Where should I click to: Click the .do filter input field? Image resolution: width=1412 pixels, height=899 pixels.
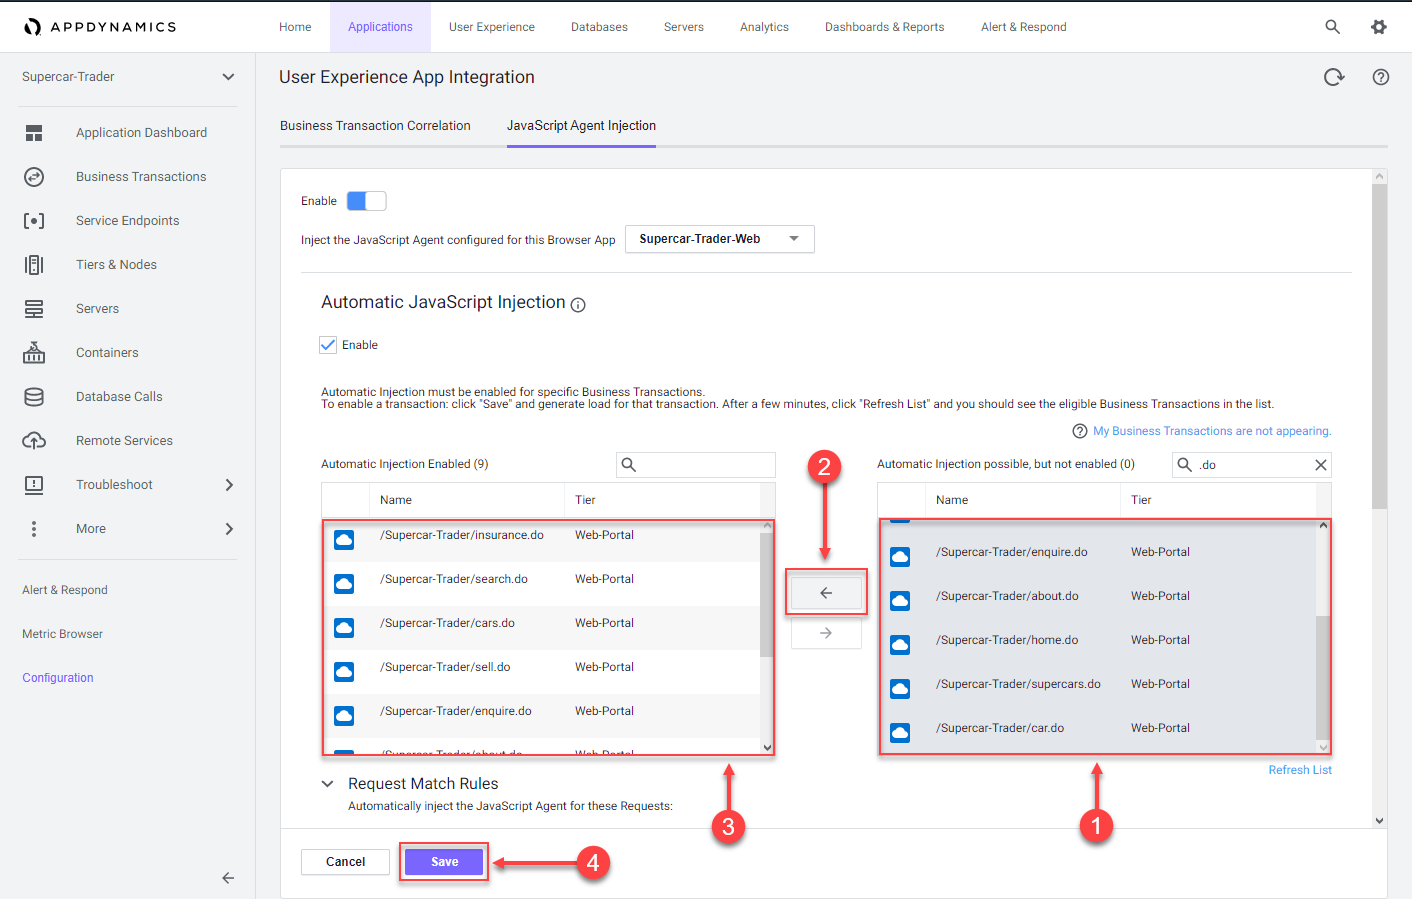click(1252, 465)
